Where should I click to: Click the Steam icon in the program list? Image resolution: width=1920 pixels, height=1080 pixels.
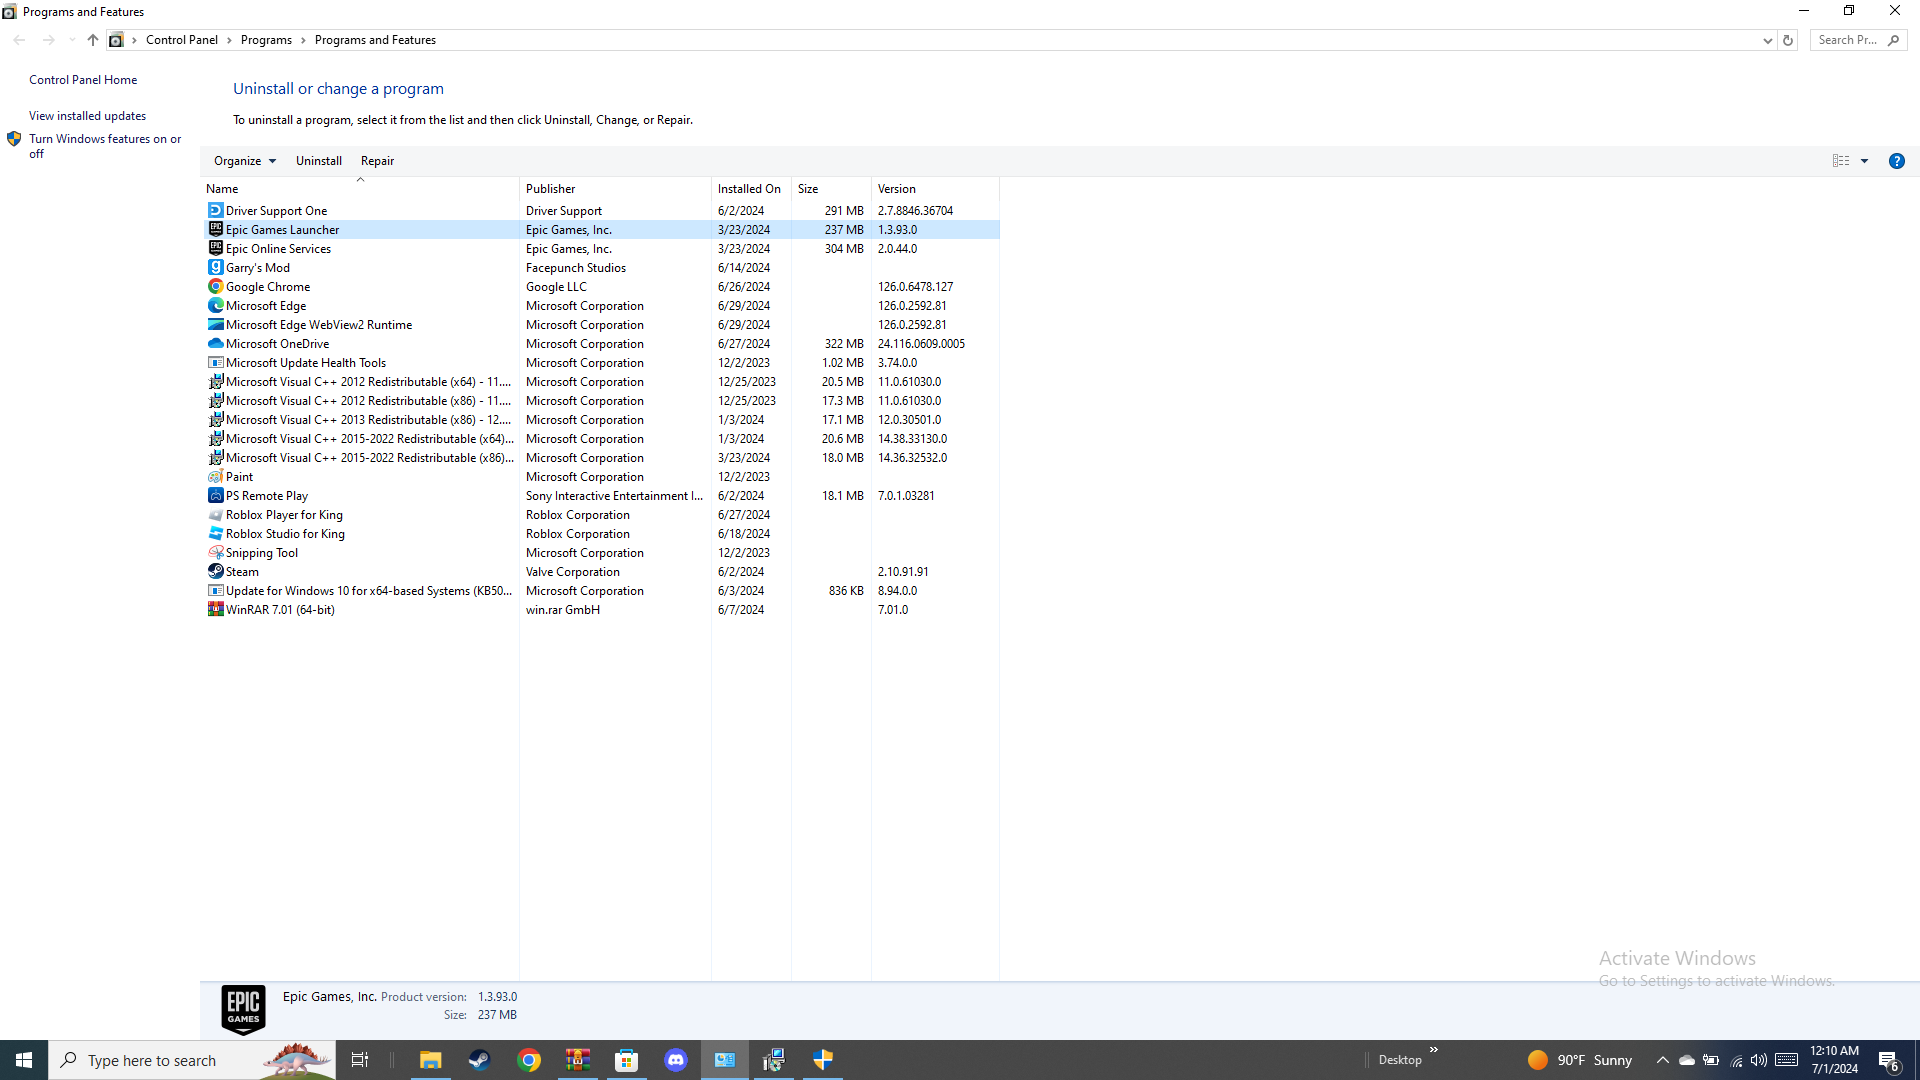point(215,572)
